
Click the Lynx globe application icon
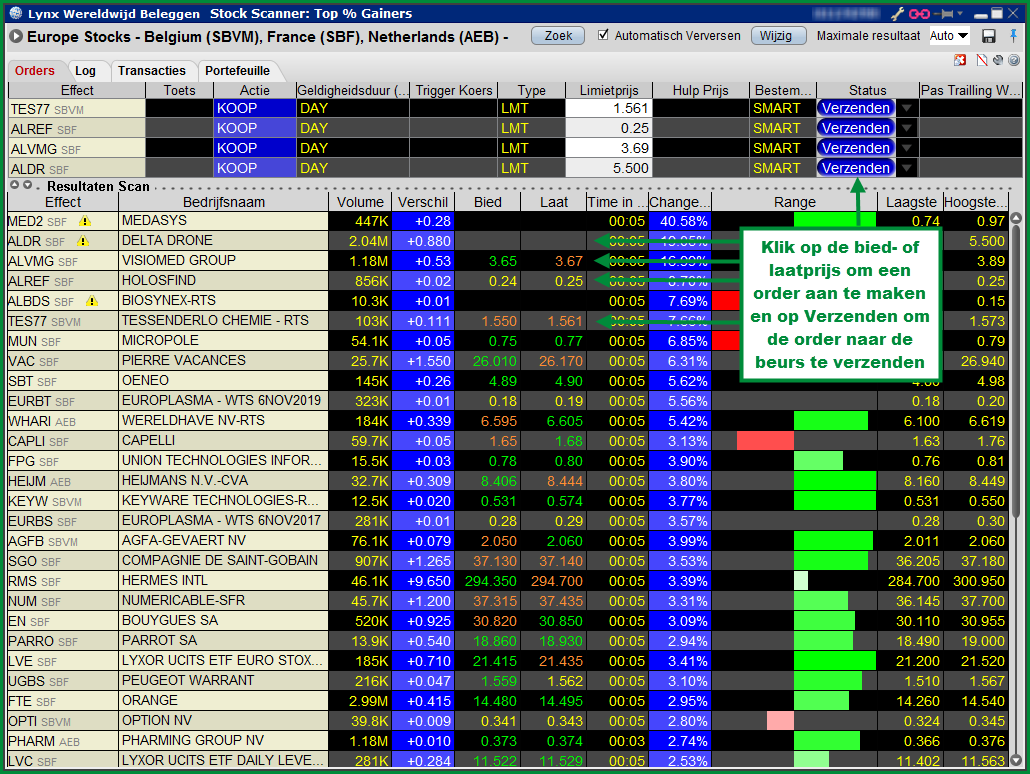point(16,13)
